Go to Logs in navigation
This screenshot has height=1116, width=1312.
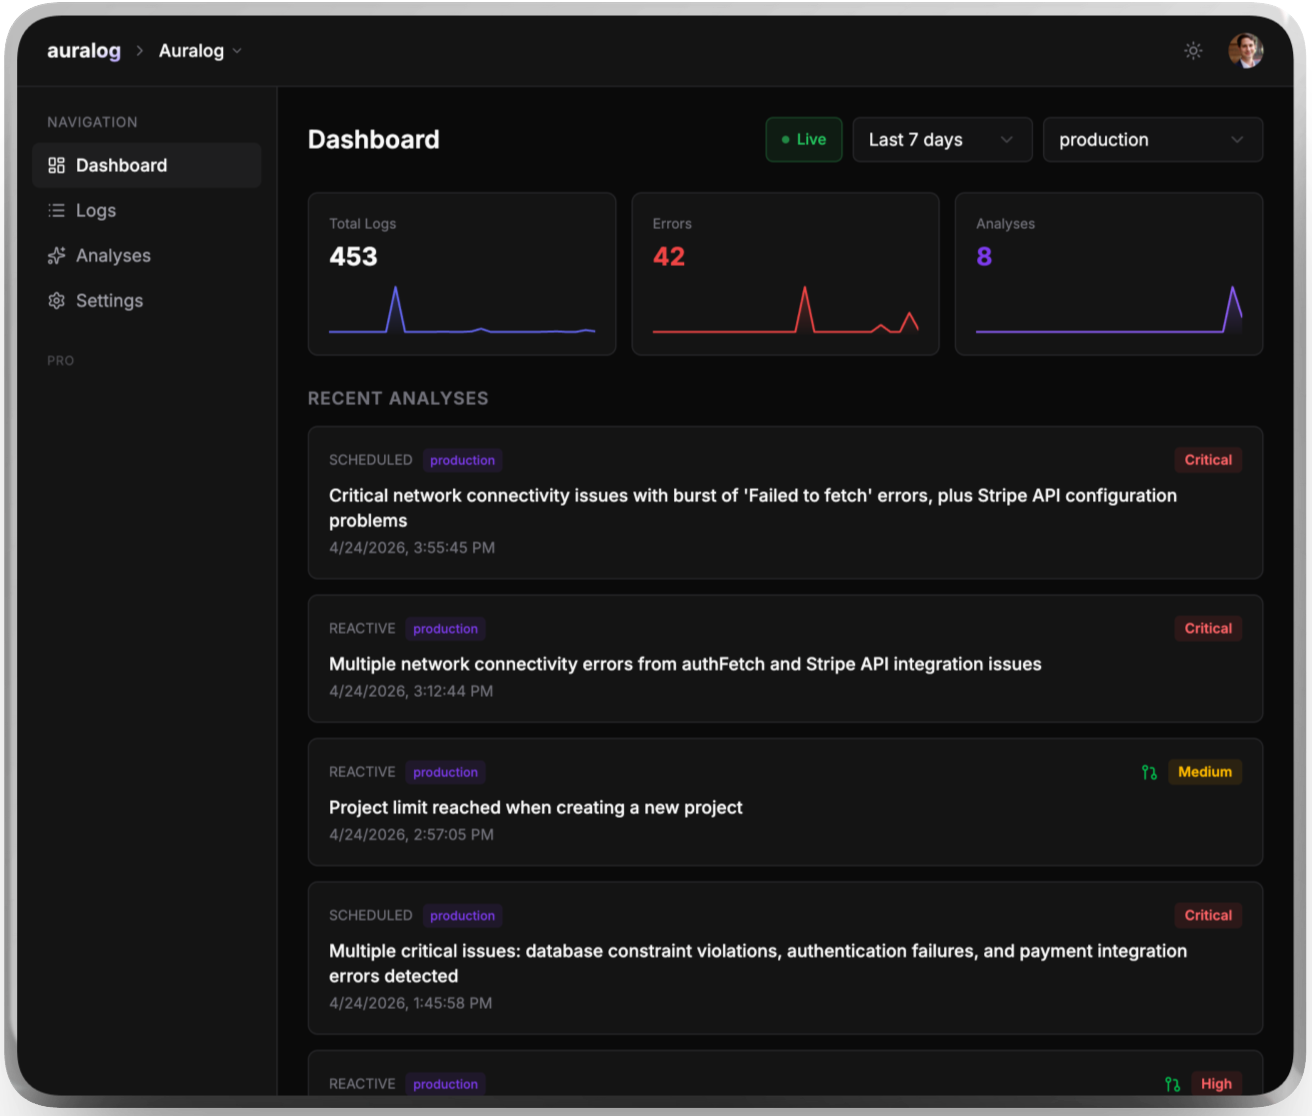(x=147, y=210)
